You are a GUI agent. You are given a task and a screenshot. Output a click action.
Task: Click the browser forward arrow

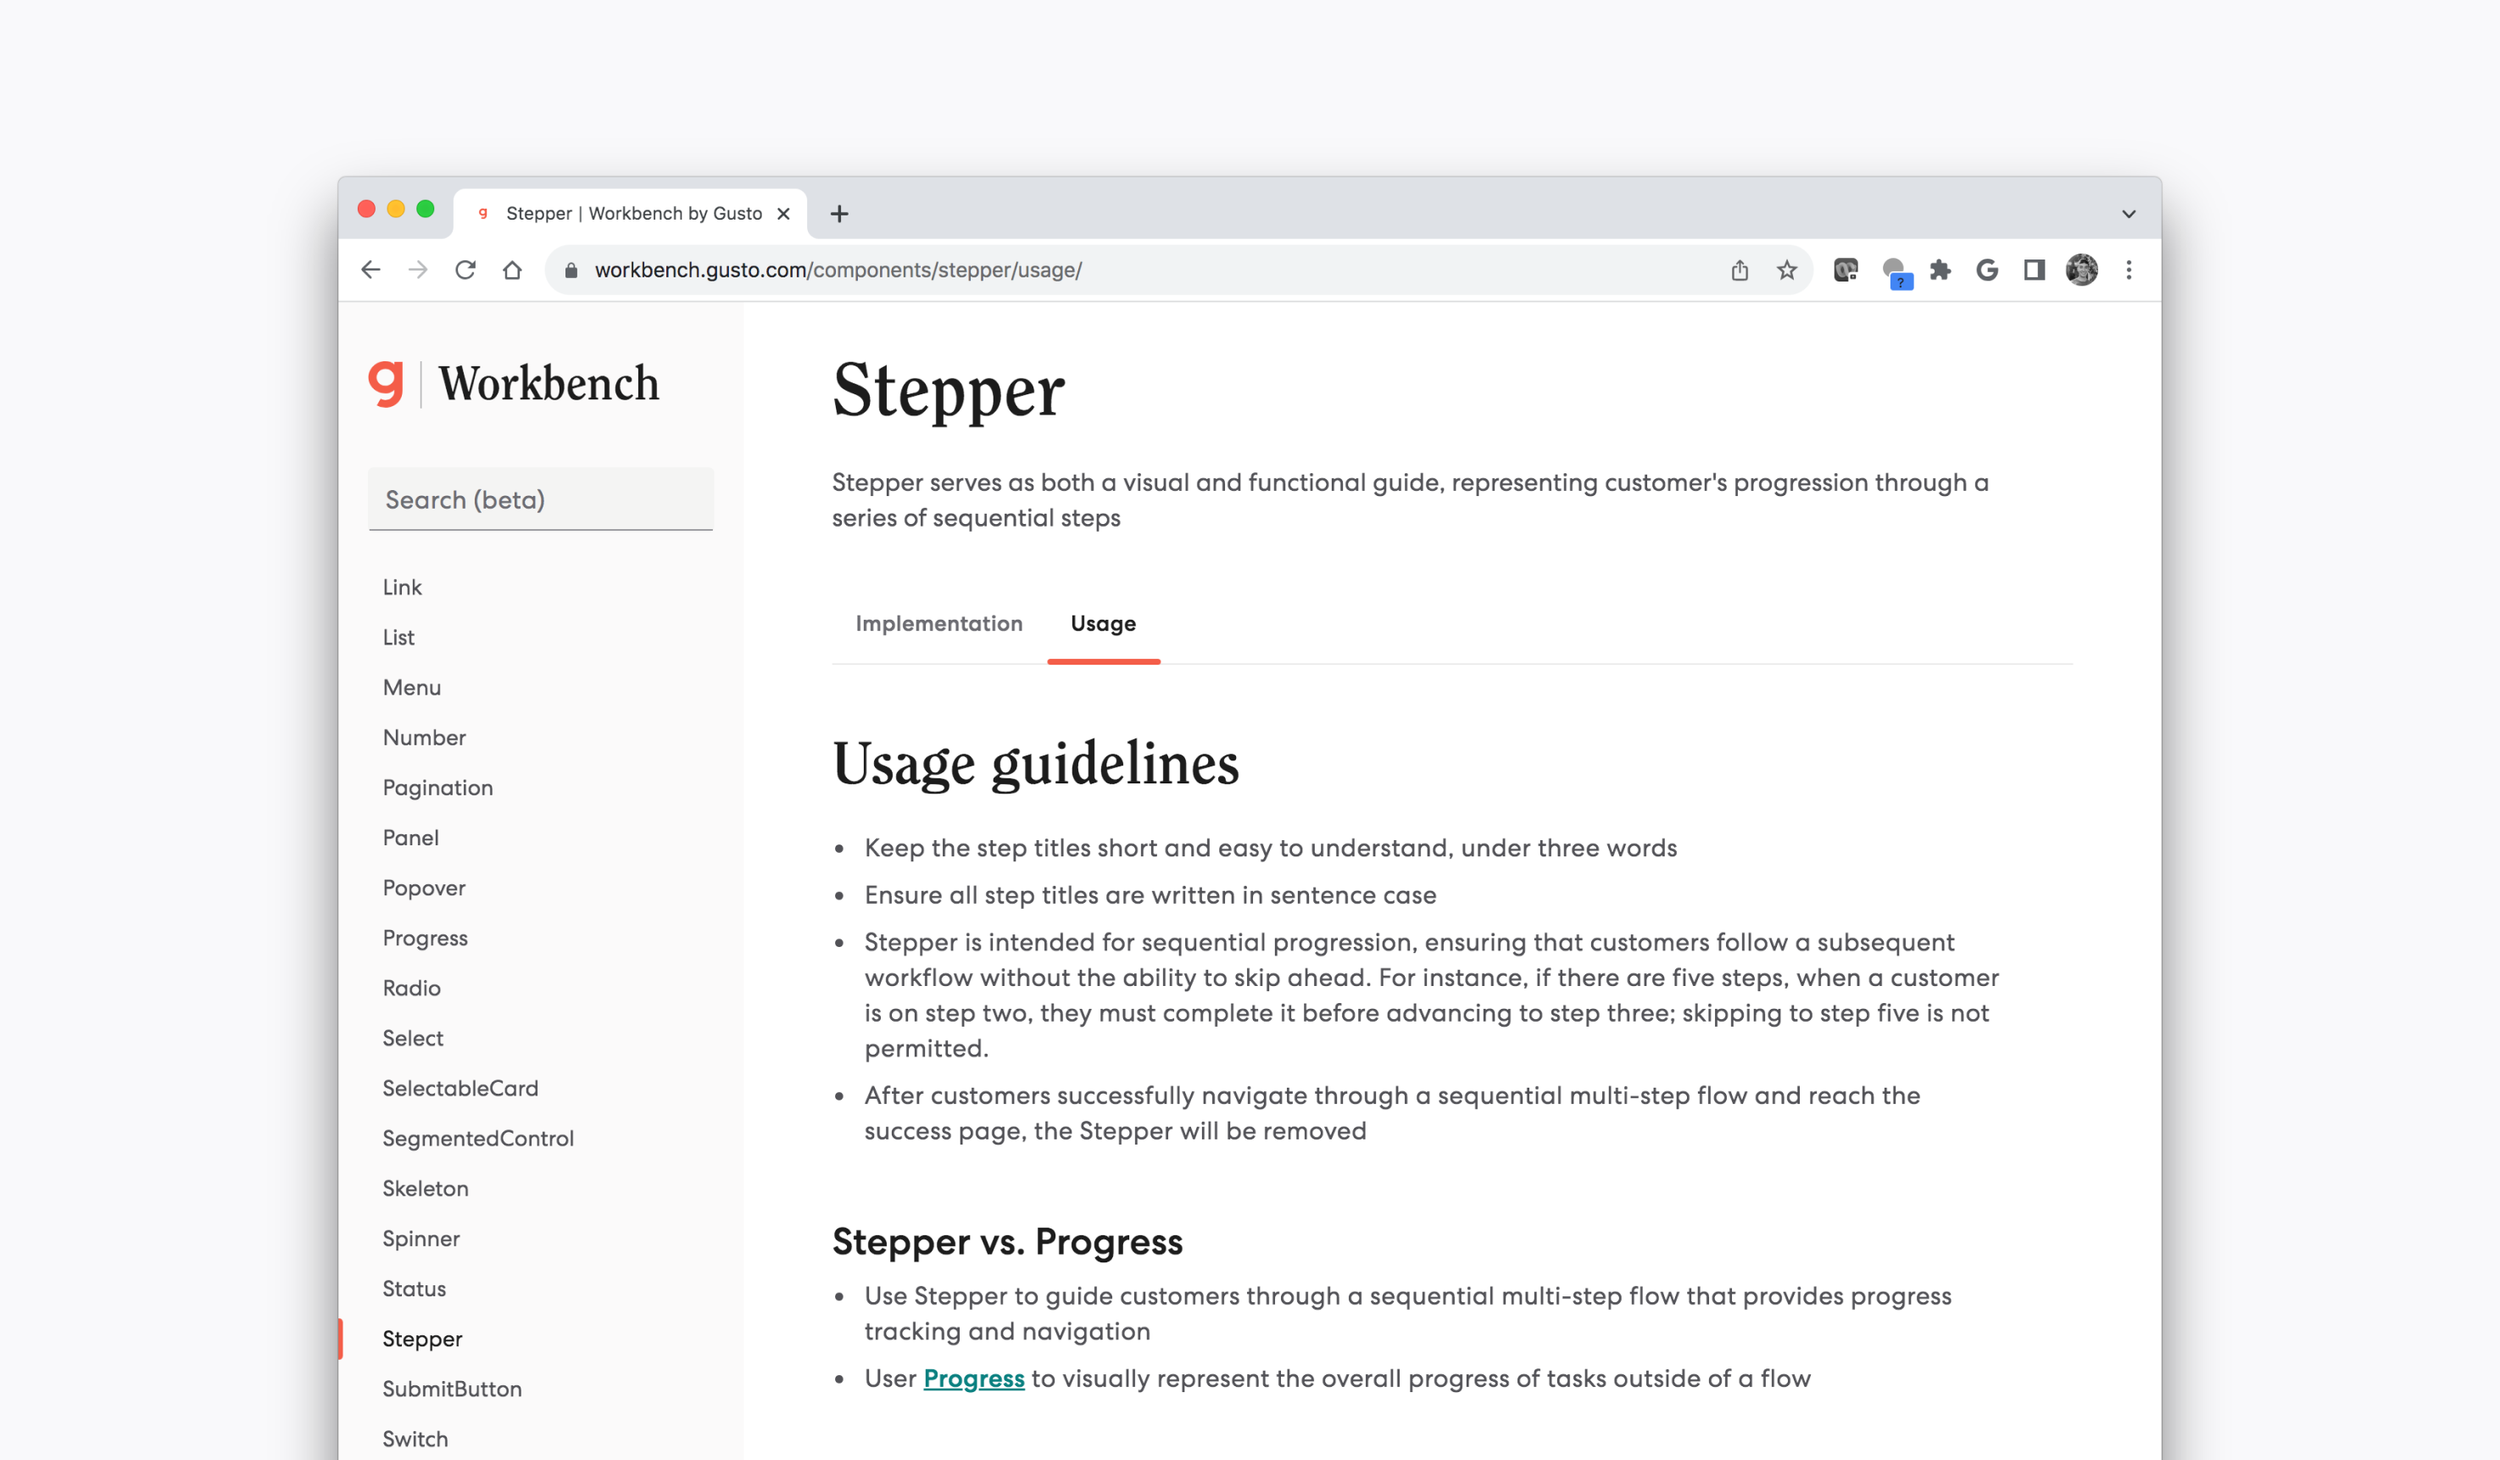(x=418, y=270)
